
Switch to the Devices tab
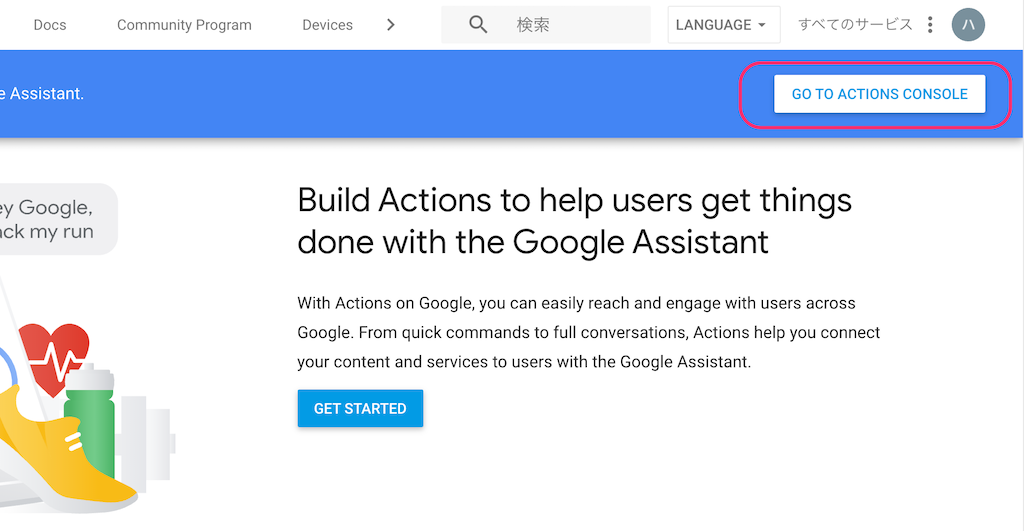[x=327, y=25]
